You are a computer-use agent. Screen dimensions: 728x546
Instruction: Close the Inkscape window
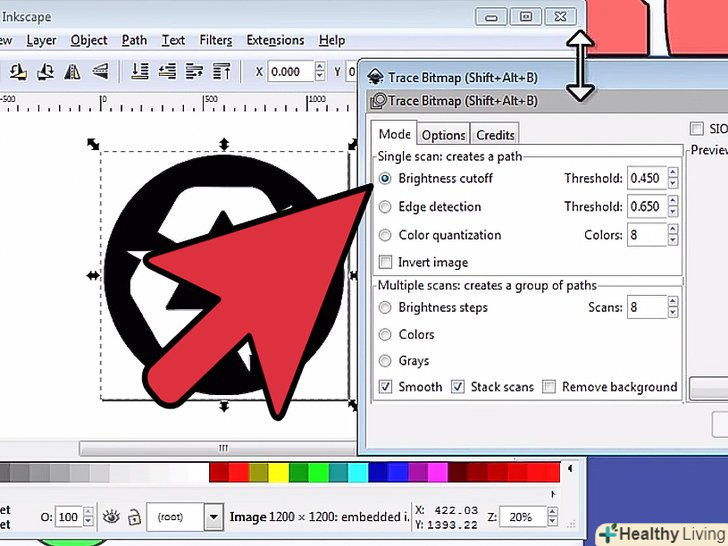coord(561,17)
